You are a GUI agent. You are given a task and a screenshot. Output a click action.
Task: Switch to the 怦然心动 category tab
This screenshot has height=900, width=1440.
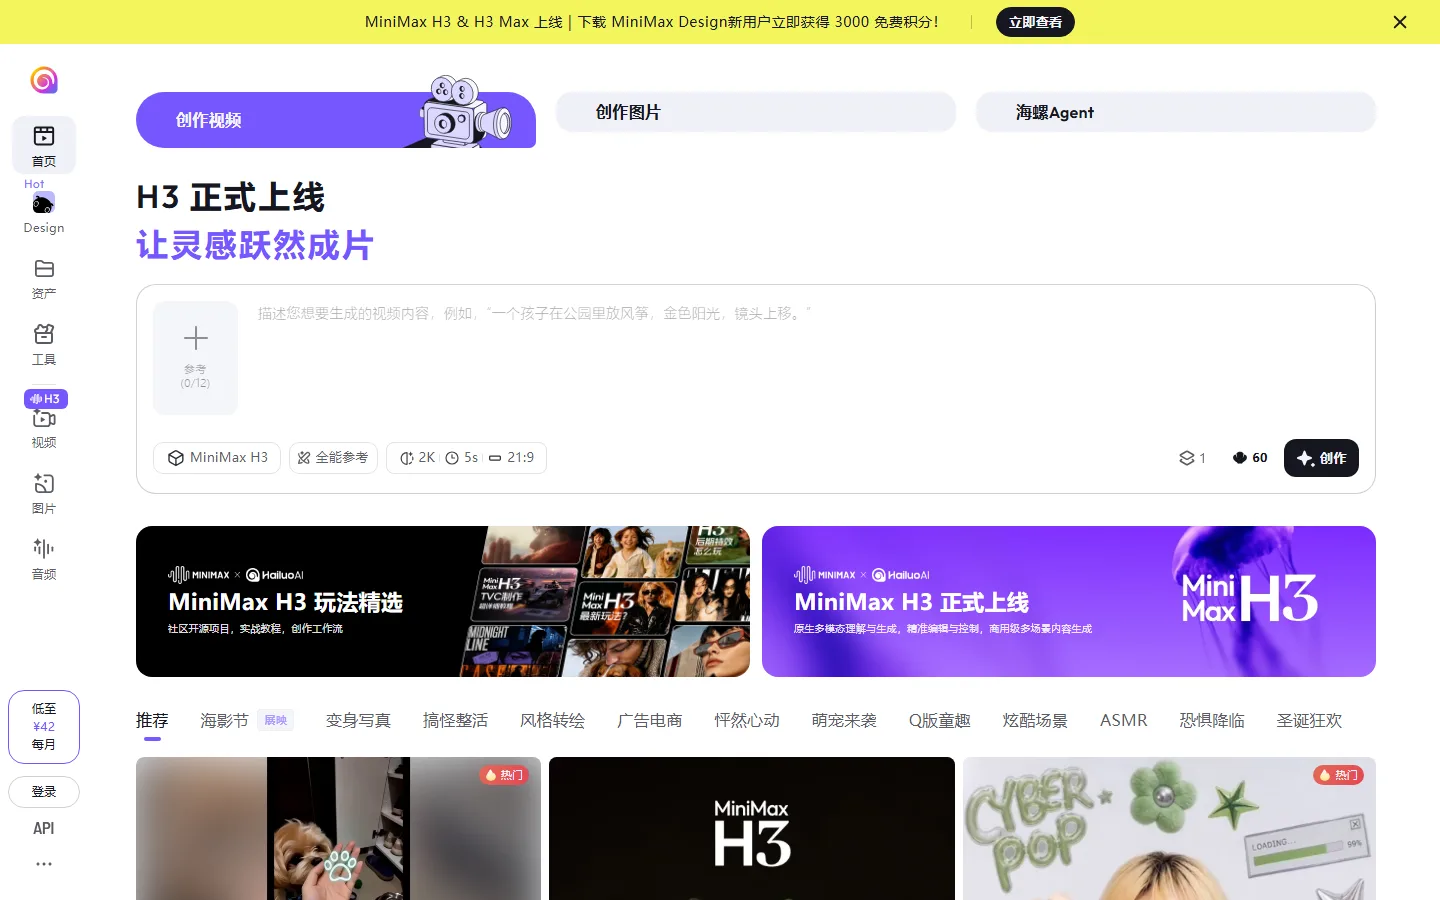point(747,720)
